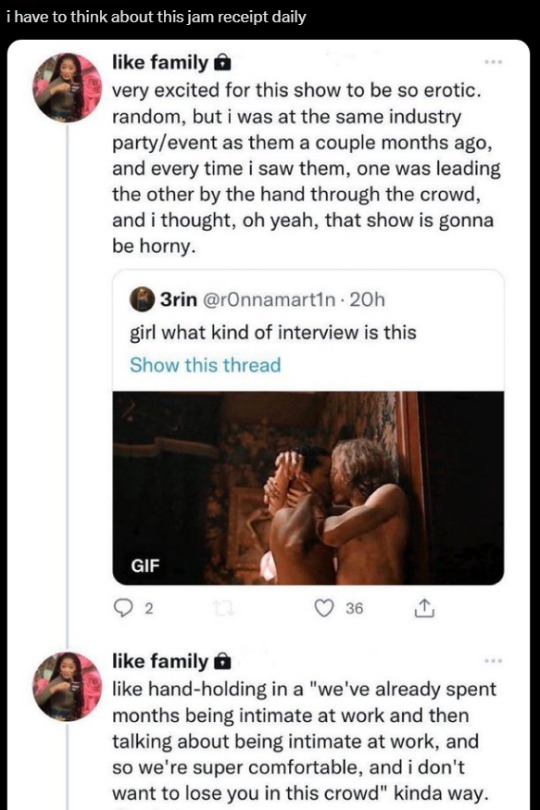This screenshot has height=810, width=540.
Task: Open the three-dot menu on first tweet
Action: pos(493,63)
